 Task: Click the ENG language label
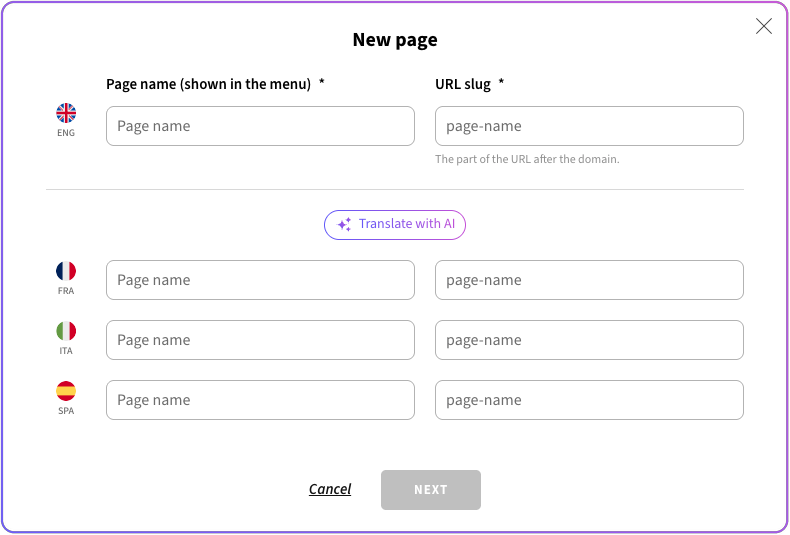pyautogui.click(x=66, y=133)
